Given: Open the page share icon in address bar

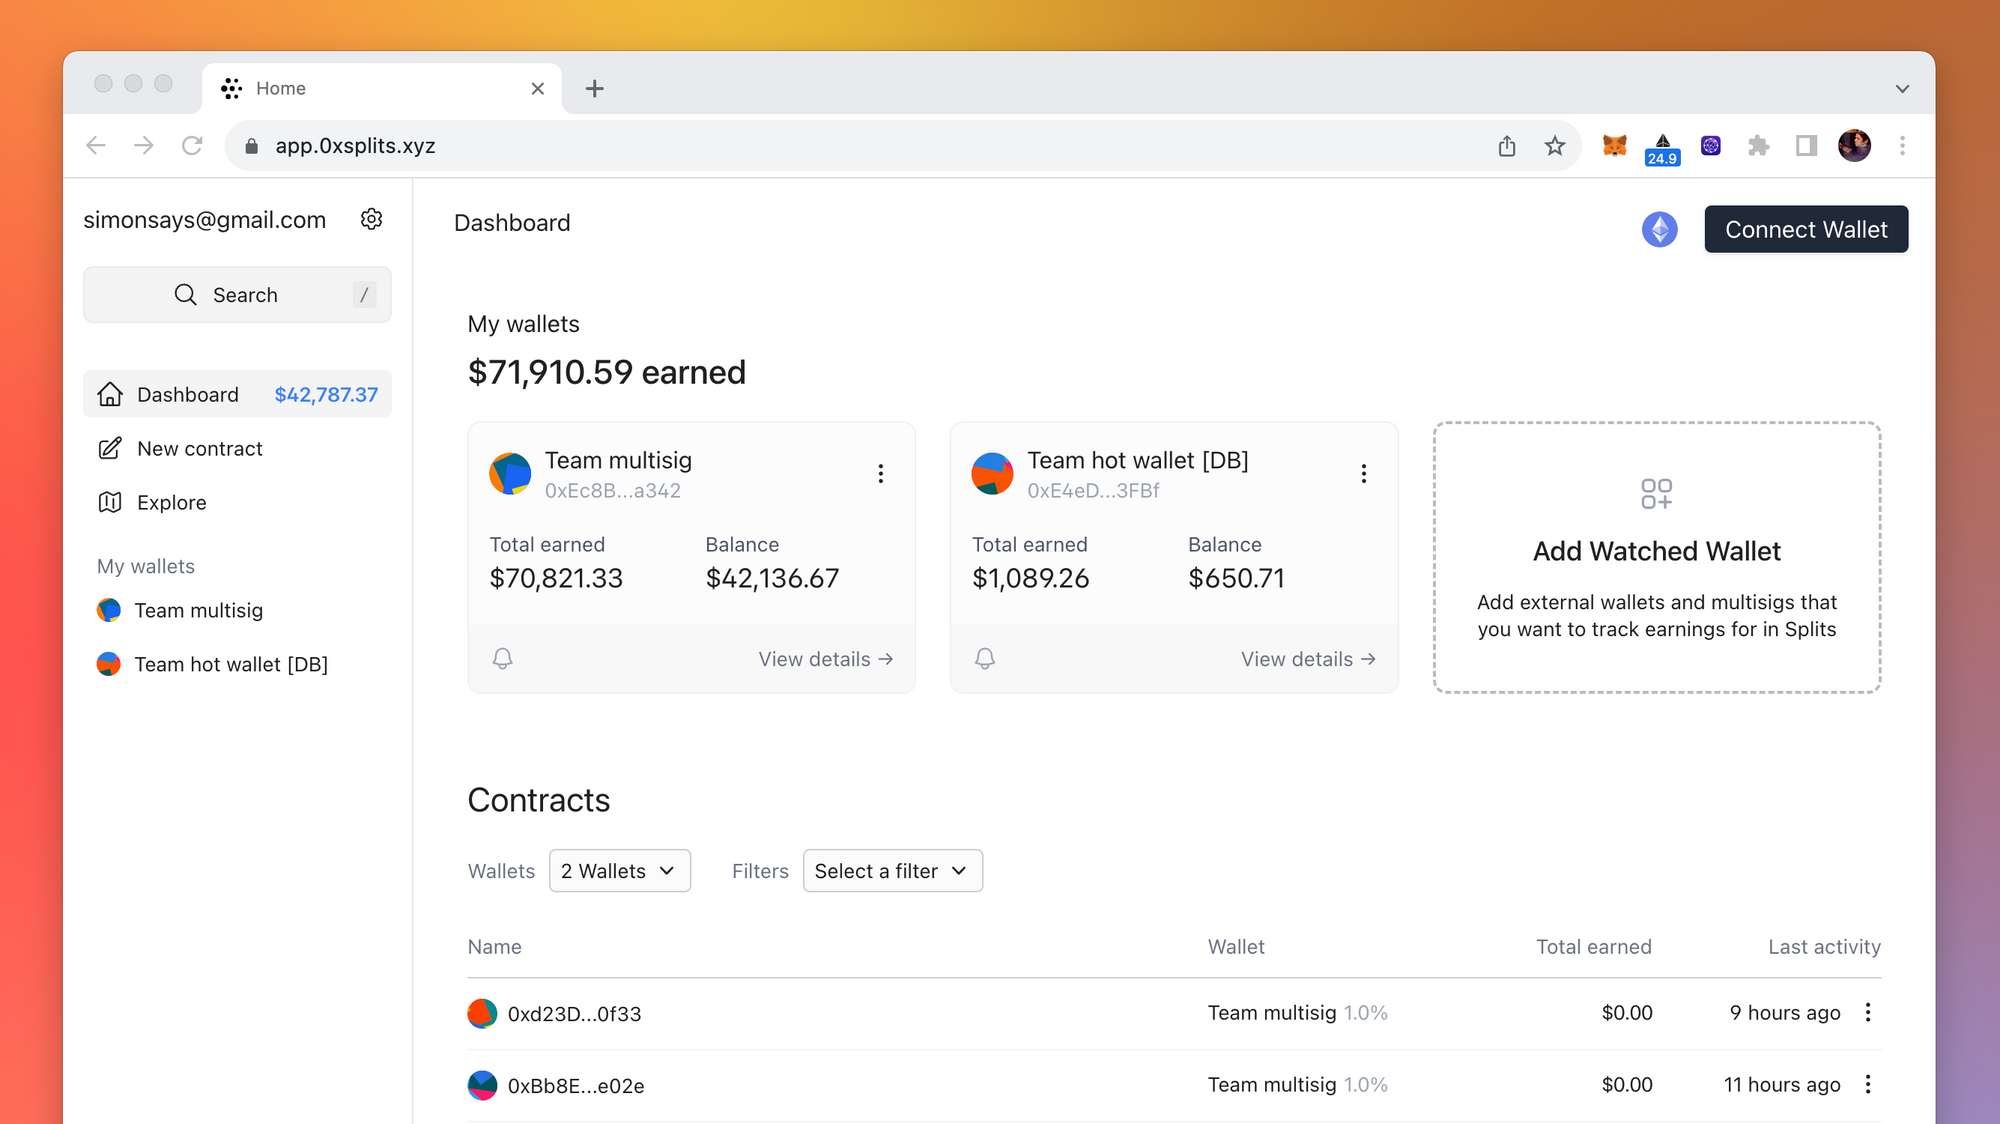Looking at the screenshot, I should pos(1506,146).
